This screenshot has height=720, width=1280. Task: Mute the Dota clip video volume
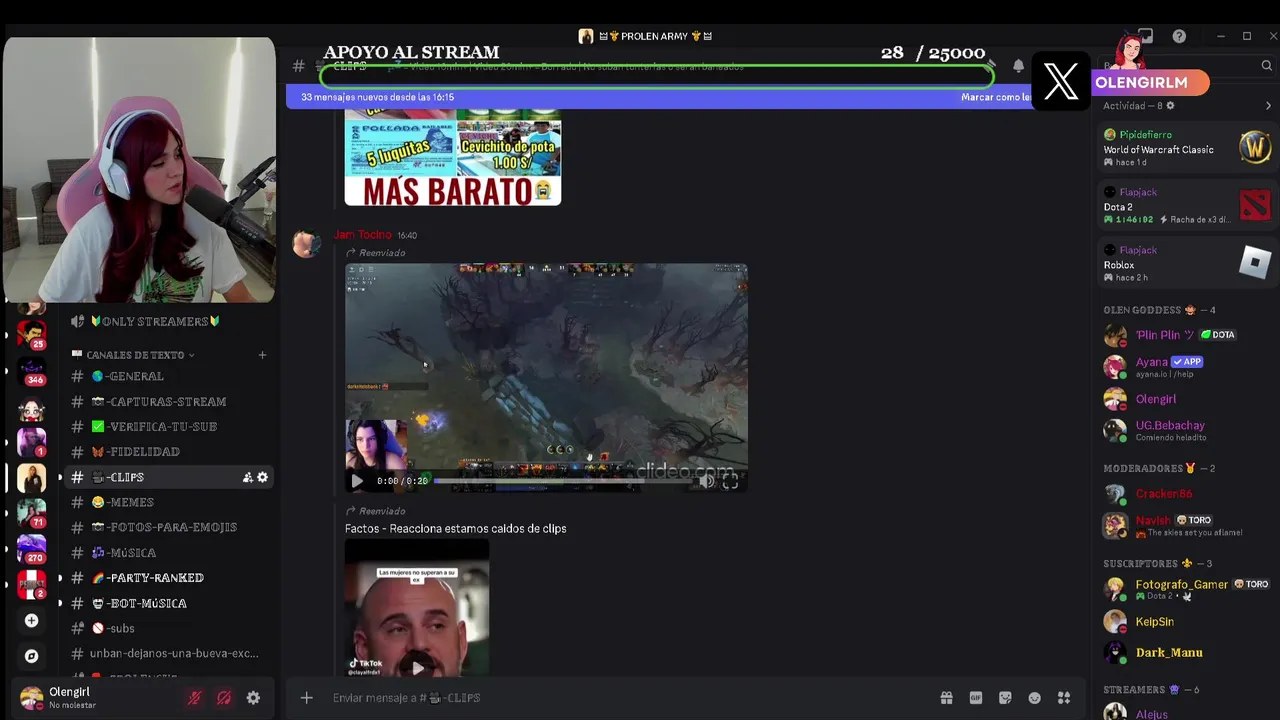pos(707,481)
